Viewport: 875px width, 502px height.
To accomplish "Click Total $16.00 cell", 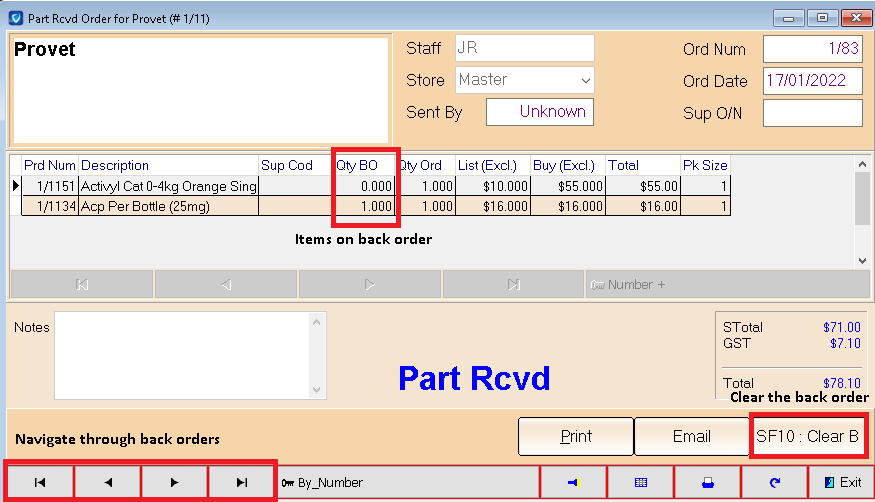I will pos(642,206).
